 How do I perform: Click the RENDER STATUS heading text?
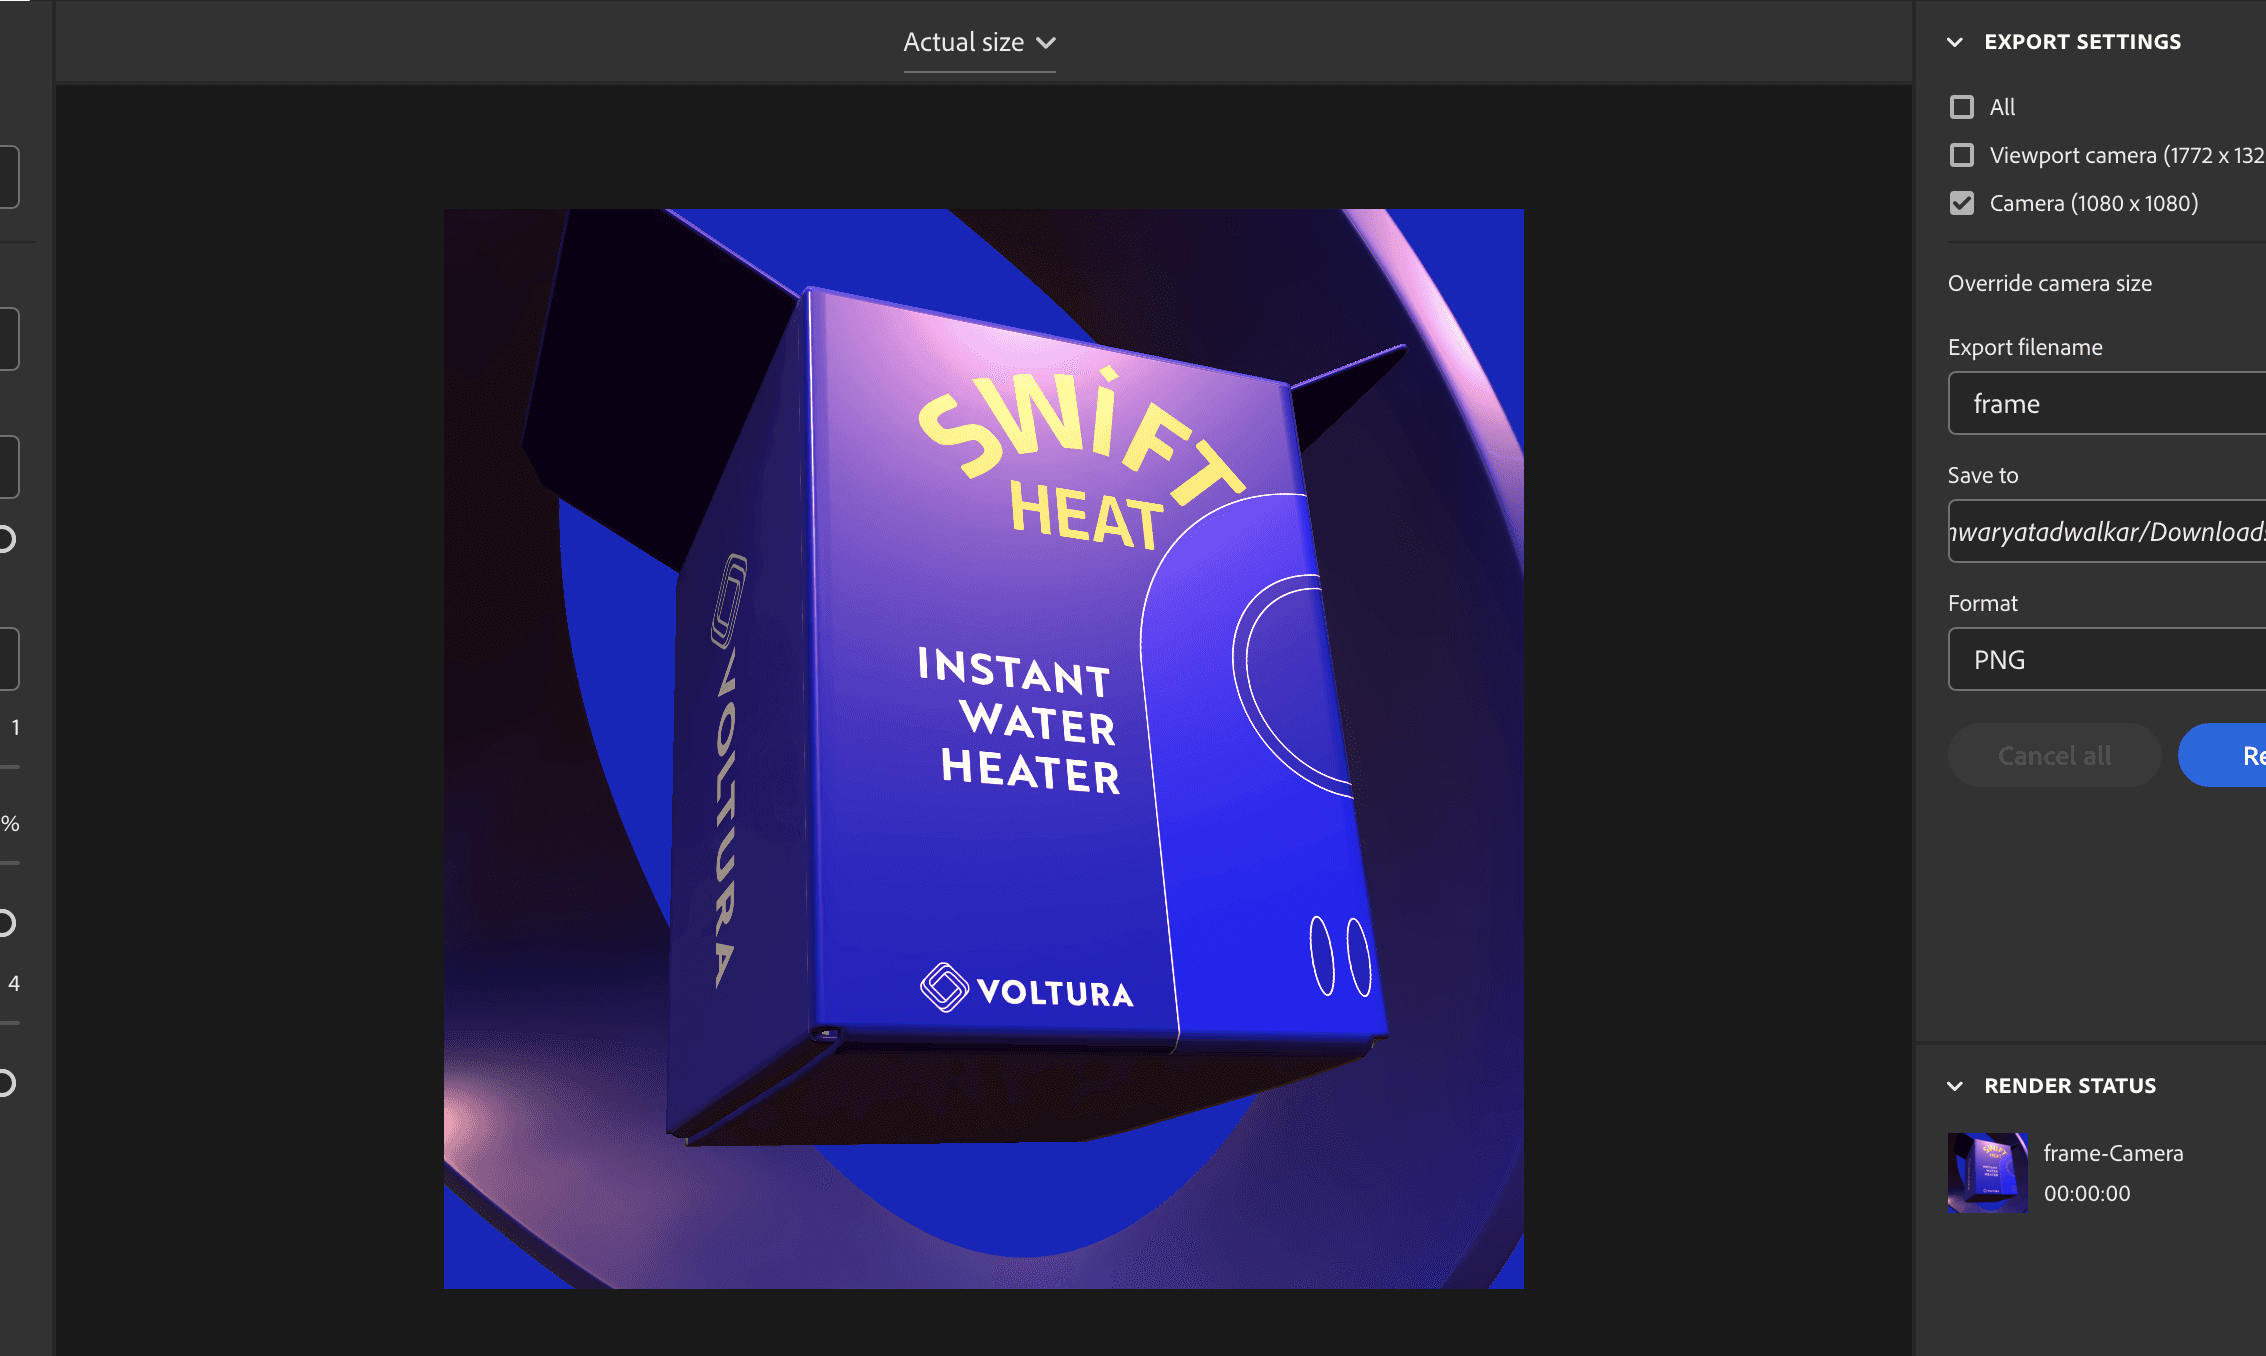pyautogui.click(x=2069, y=1086)
